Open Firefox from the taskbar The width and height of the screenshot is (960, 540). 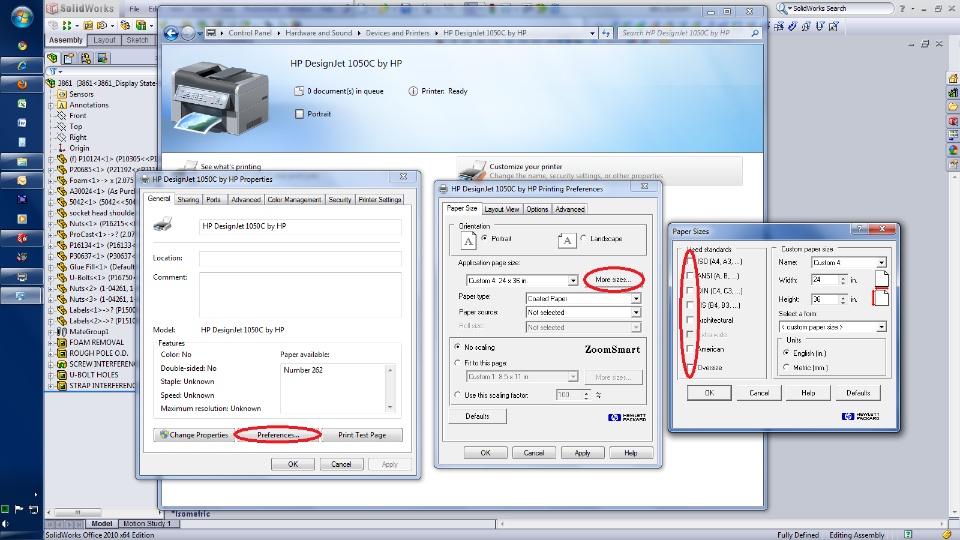point(22,84)
